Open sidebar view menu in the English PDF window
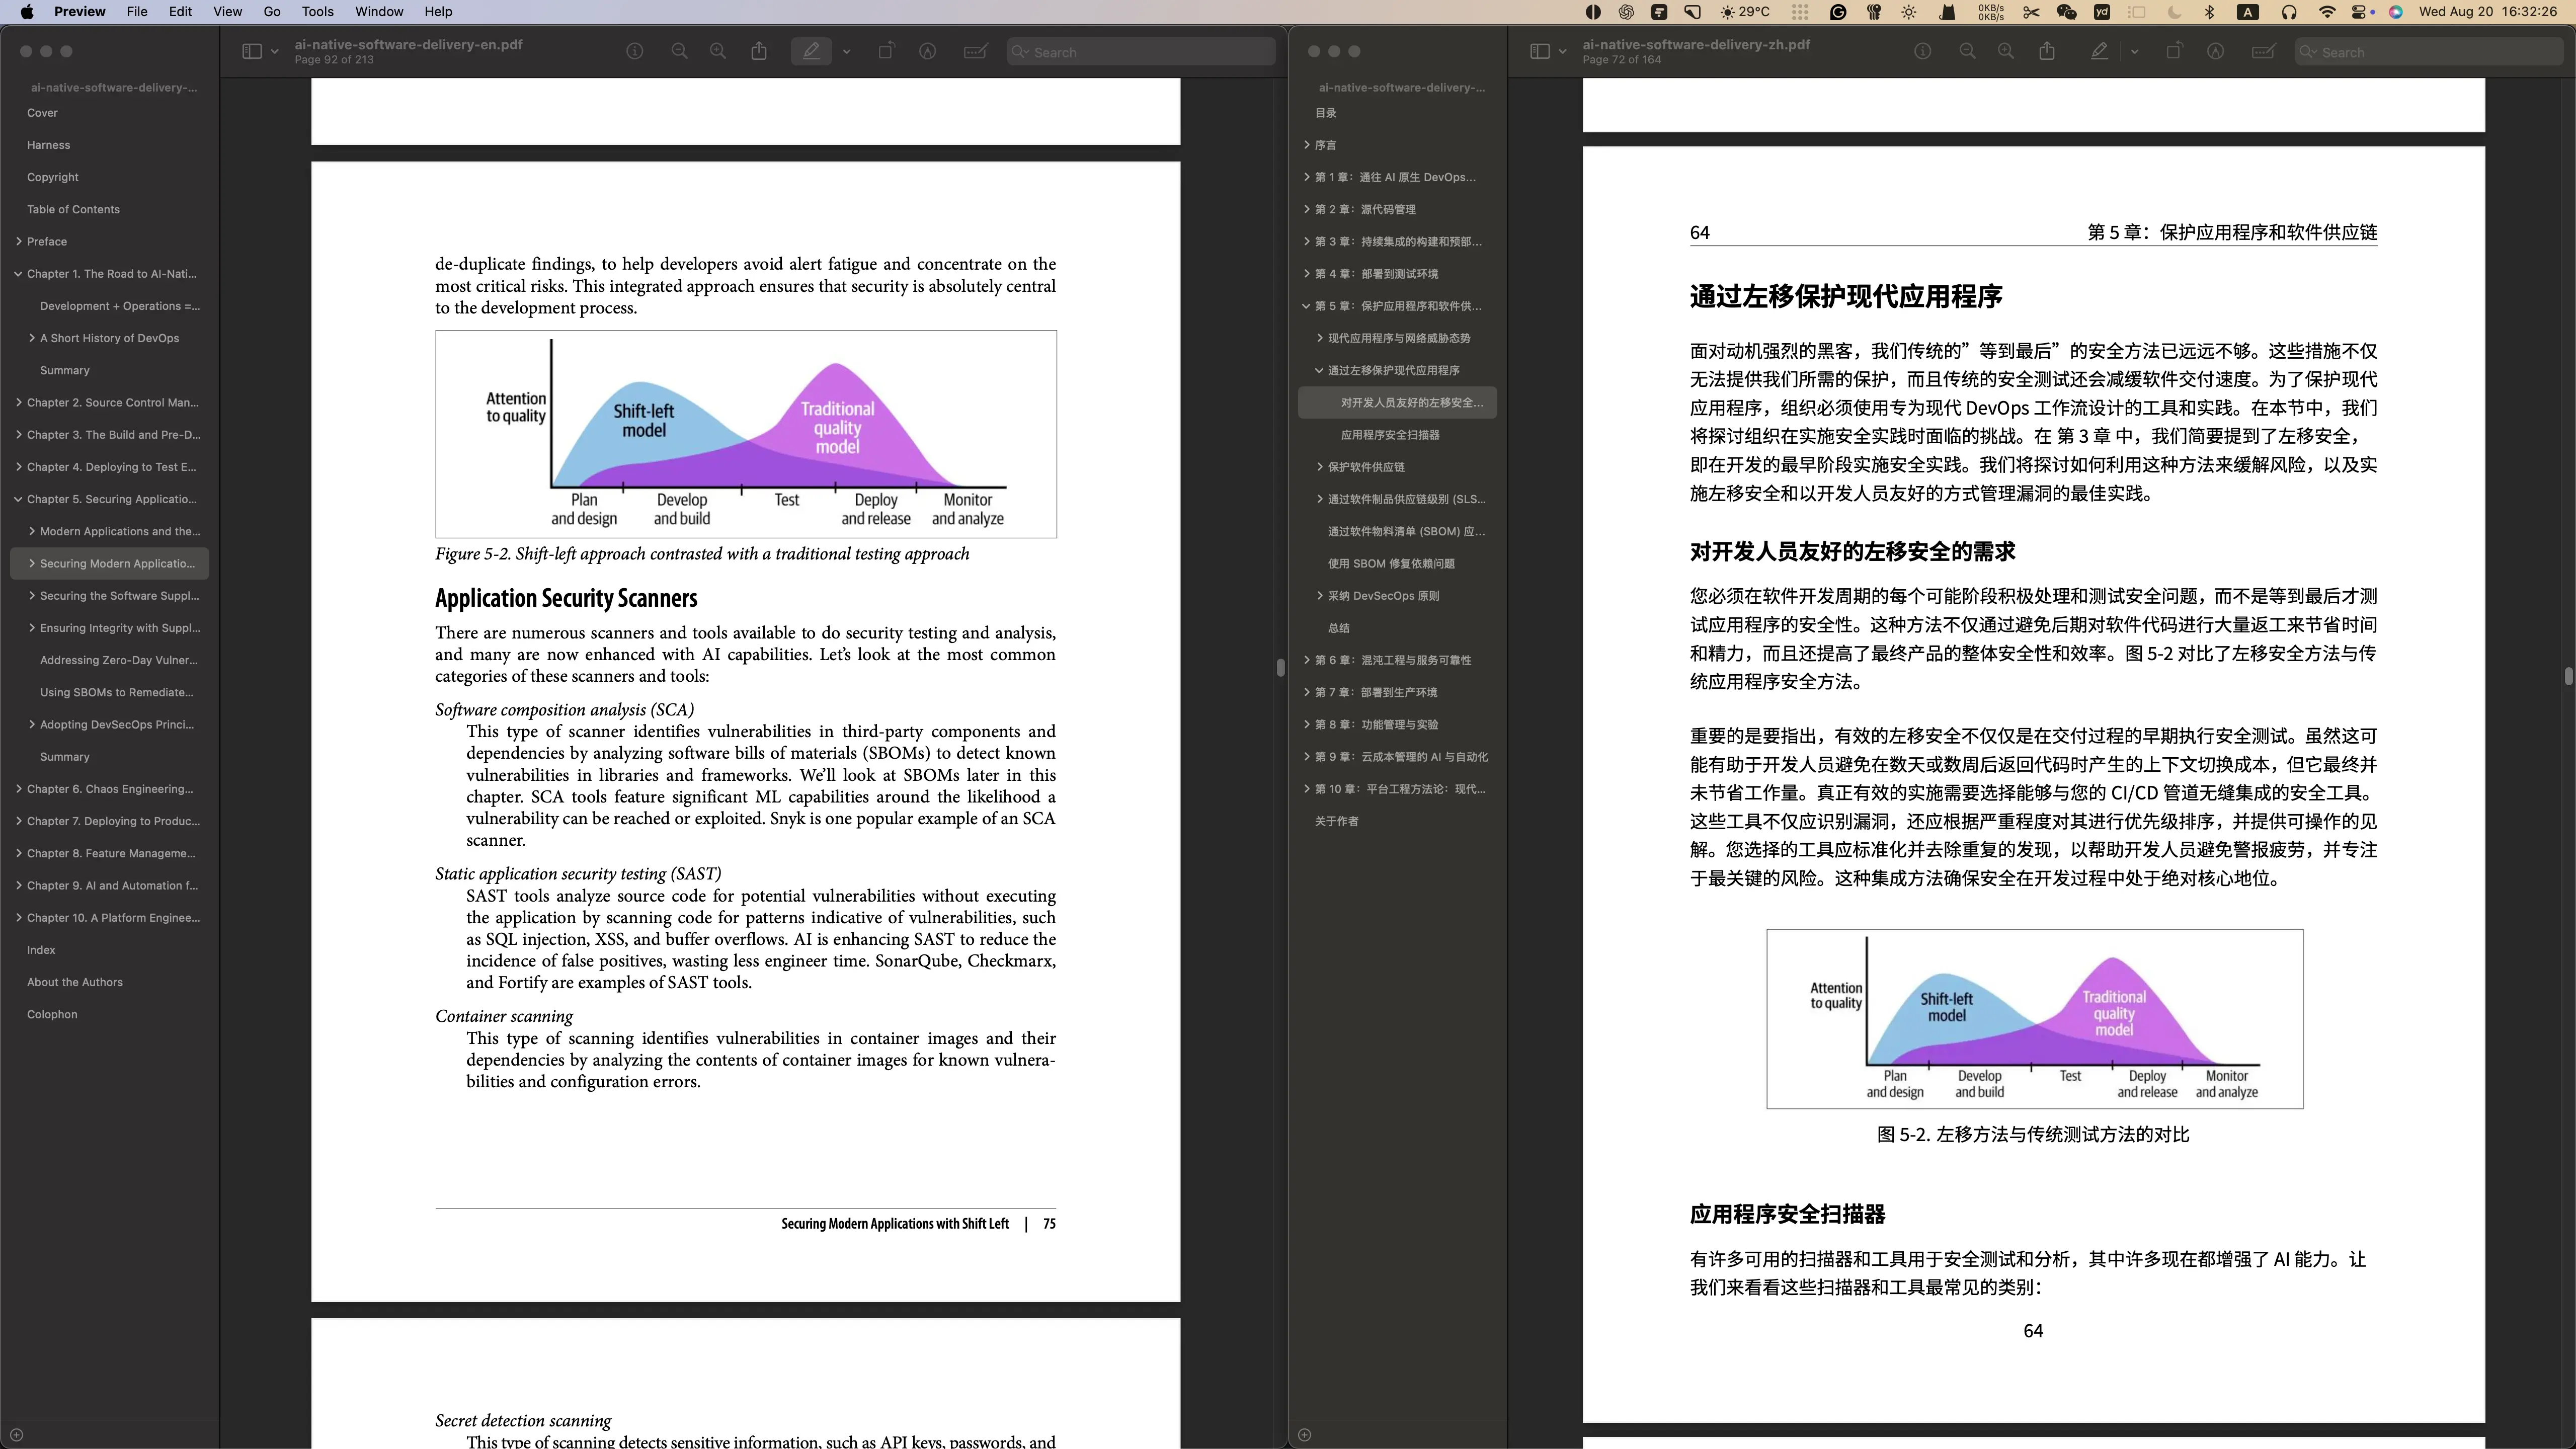 (274, 51)
